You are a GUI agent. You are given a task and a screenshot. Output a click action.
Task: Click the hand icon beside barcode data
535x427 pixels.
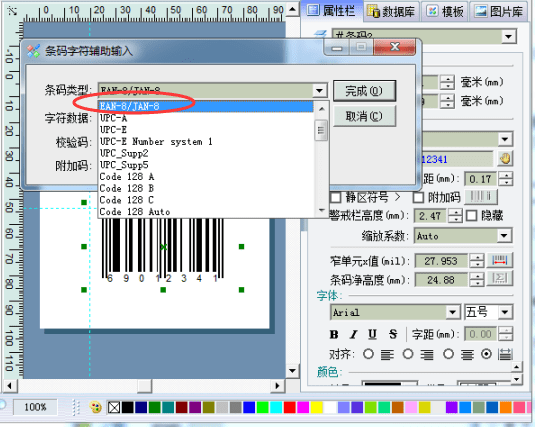pyautogui.click(x=505, y=159)
